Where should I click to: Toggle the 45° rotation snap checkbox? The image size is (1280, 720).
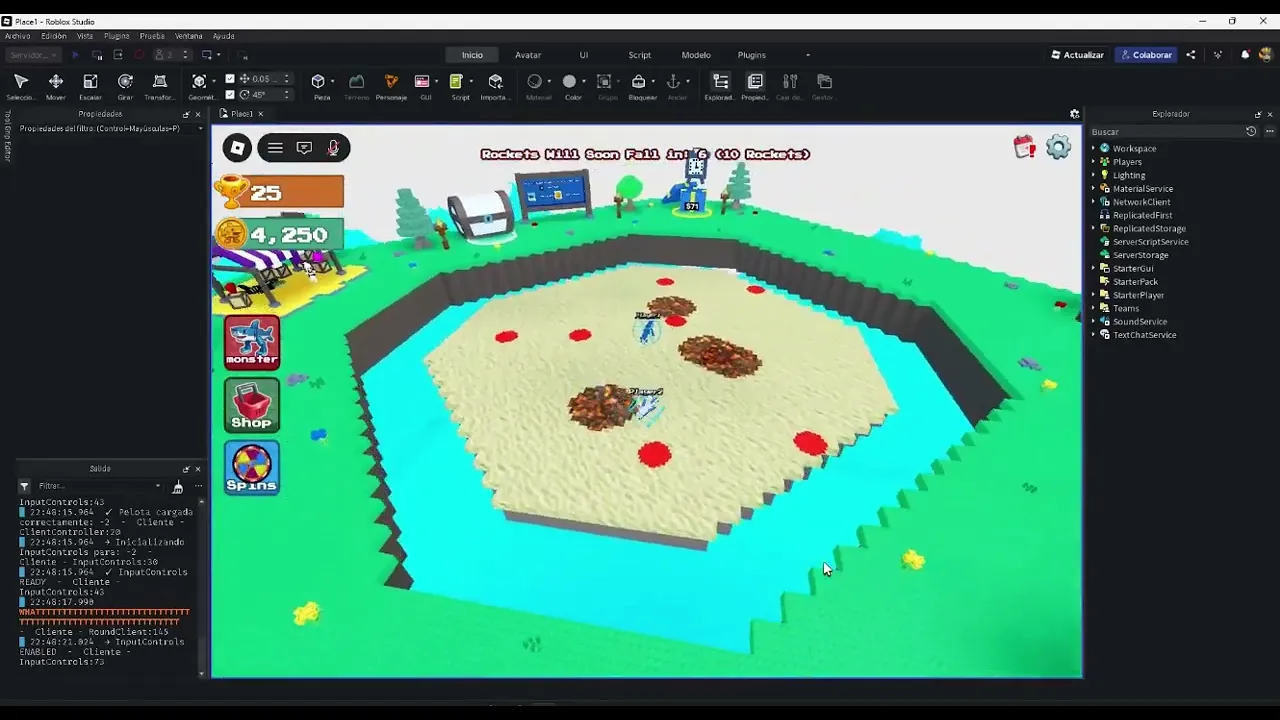click(230, 95)
